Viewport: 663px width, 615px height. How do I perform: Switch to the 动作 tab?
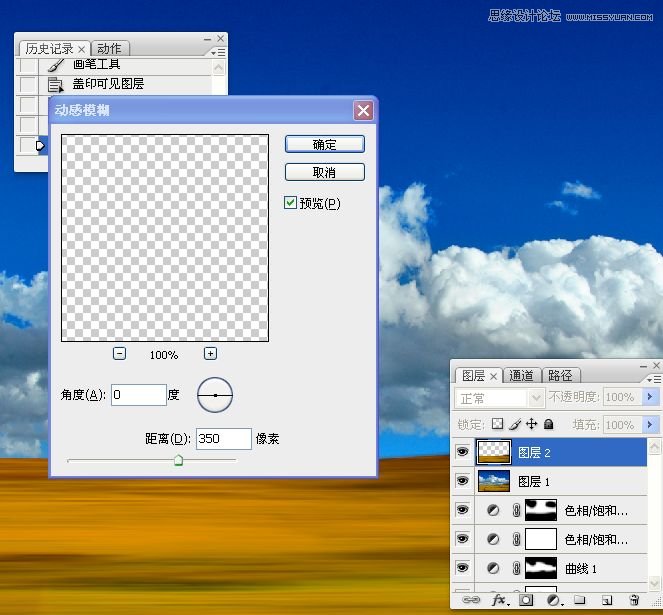pos(110,49)
